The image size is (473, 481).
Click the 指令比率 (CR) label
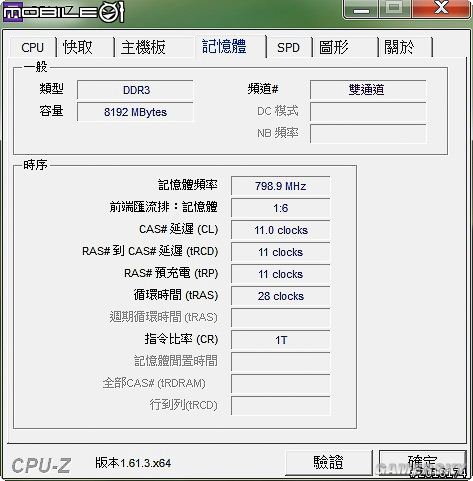click(181, 339)
